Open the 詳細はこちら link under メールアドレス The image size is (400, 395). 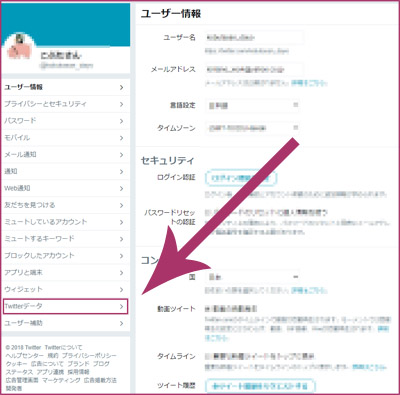point(309,83)
